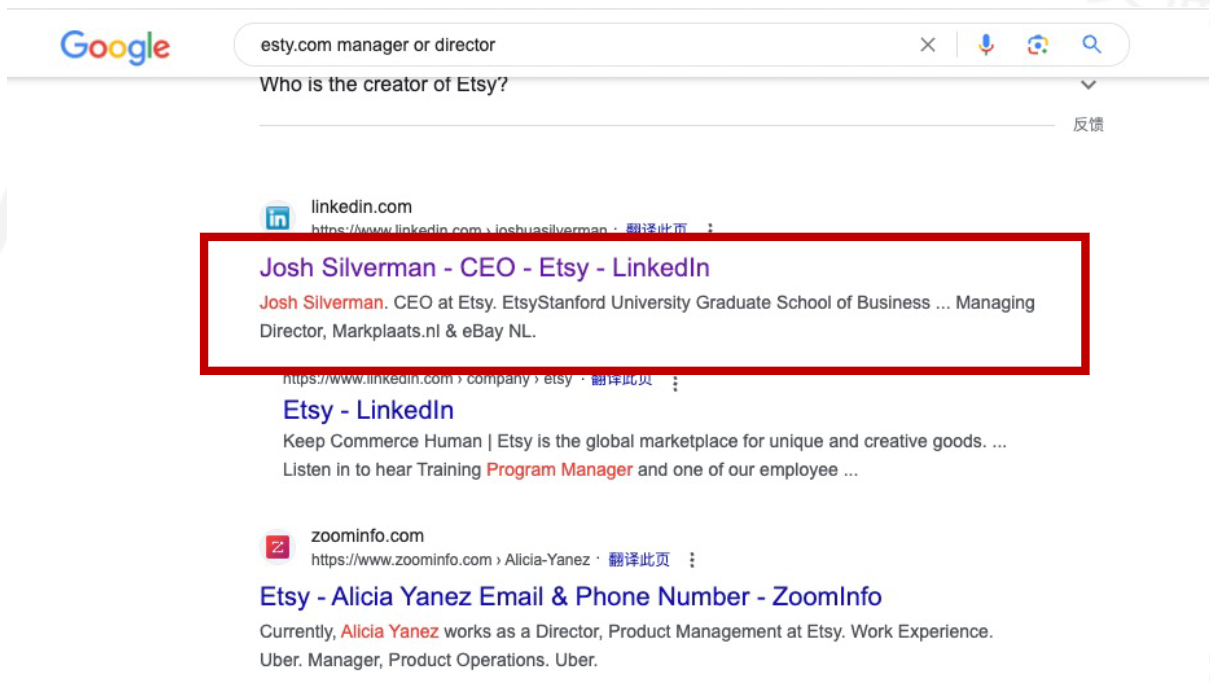This screenshot has height=682, width=1210.
Task: Open Alicia Yanez ZoomInfo result
Action: (x=571, y=597)
